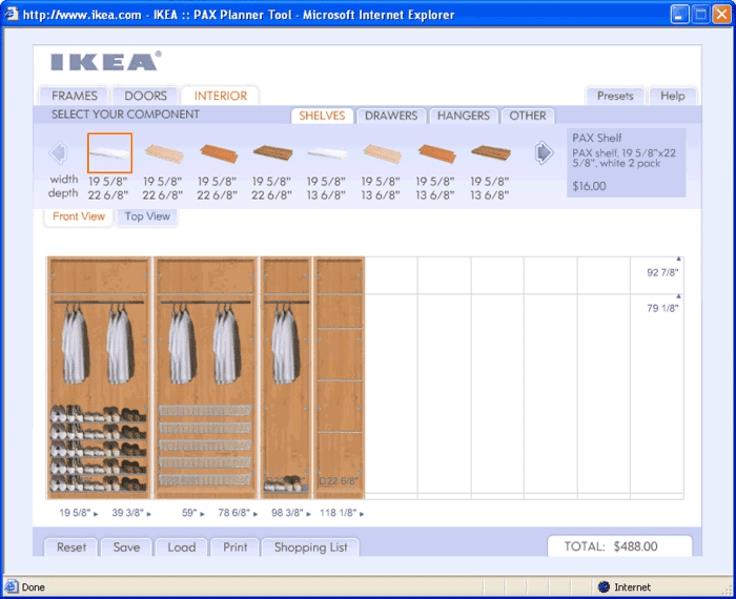Select the first wardrobe frame with shoe racks
The height and width of the screenshot is (599, 736).
click(x=99, y=377)
